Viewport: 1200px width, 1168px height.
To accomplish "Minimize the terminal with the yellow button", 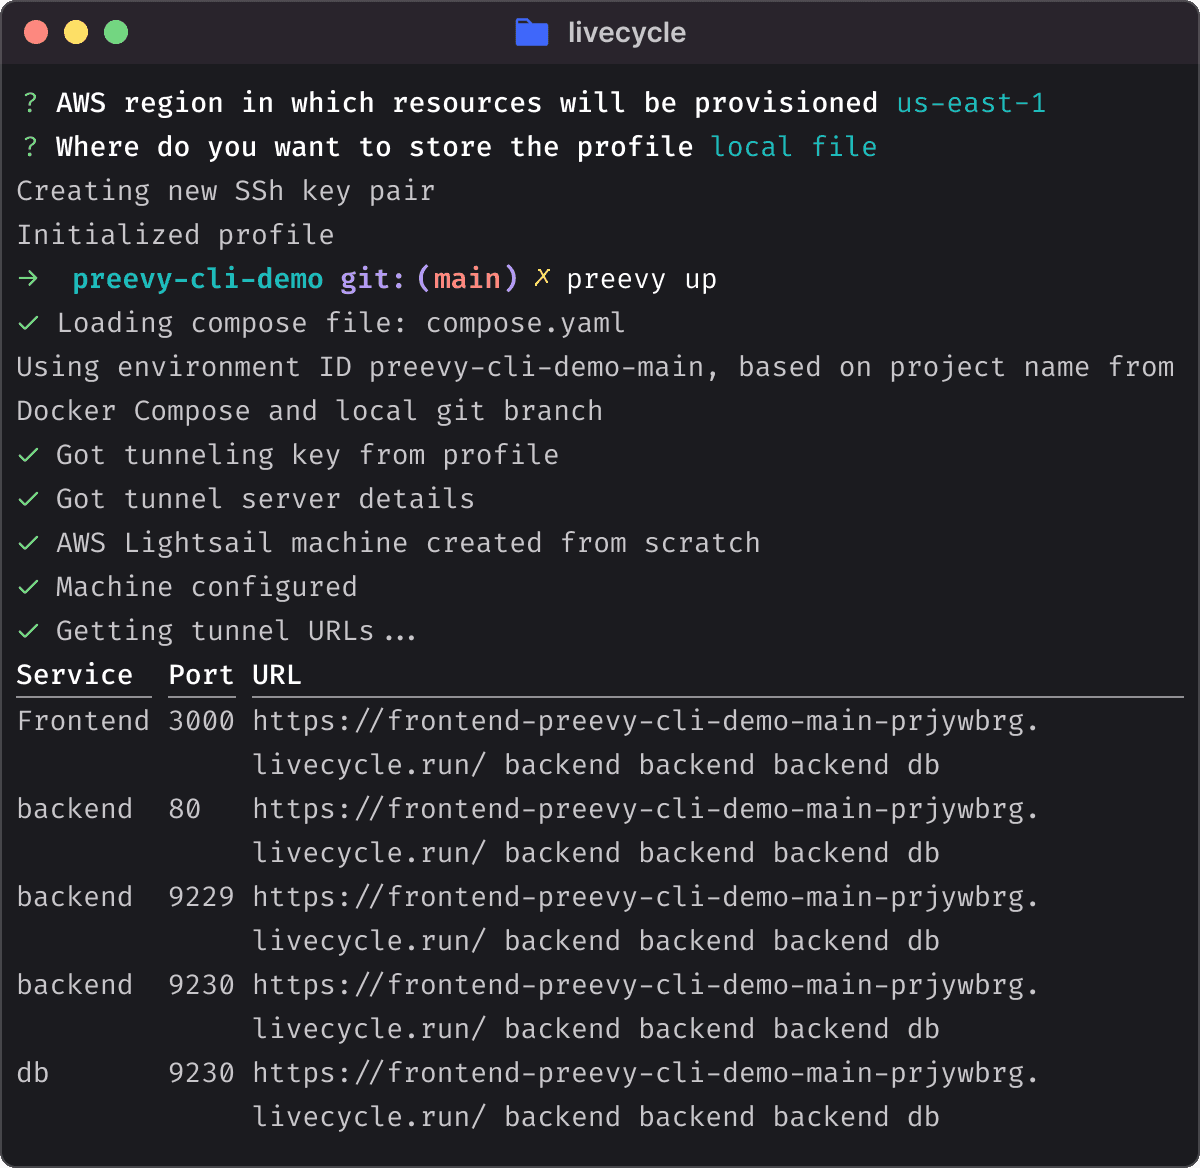I will [76, 32].
